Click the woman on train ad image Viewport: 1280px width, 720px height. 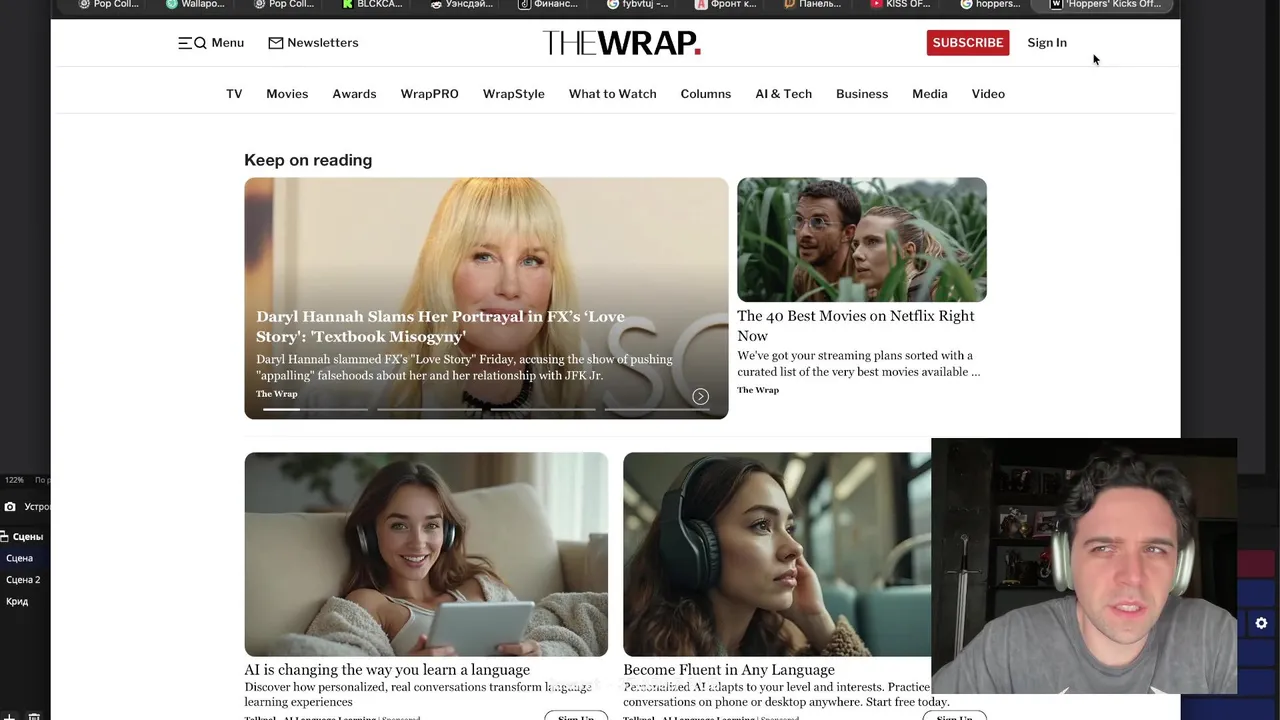[777, 554]
